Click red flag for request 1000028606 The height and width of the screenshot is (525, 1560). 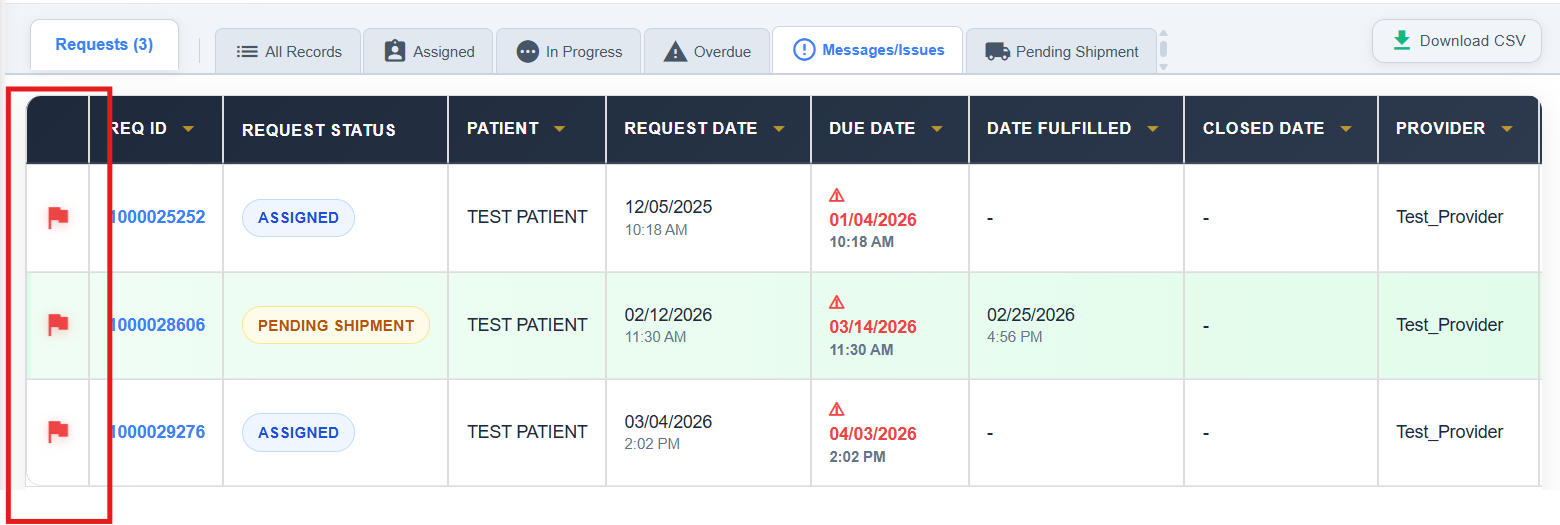point(58,324)
